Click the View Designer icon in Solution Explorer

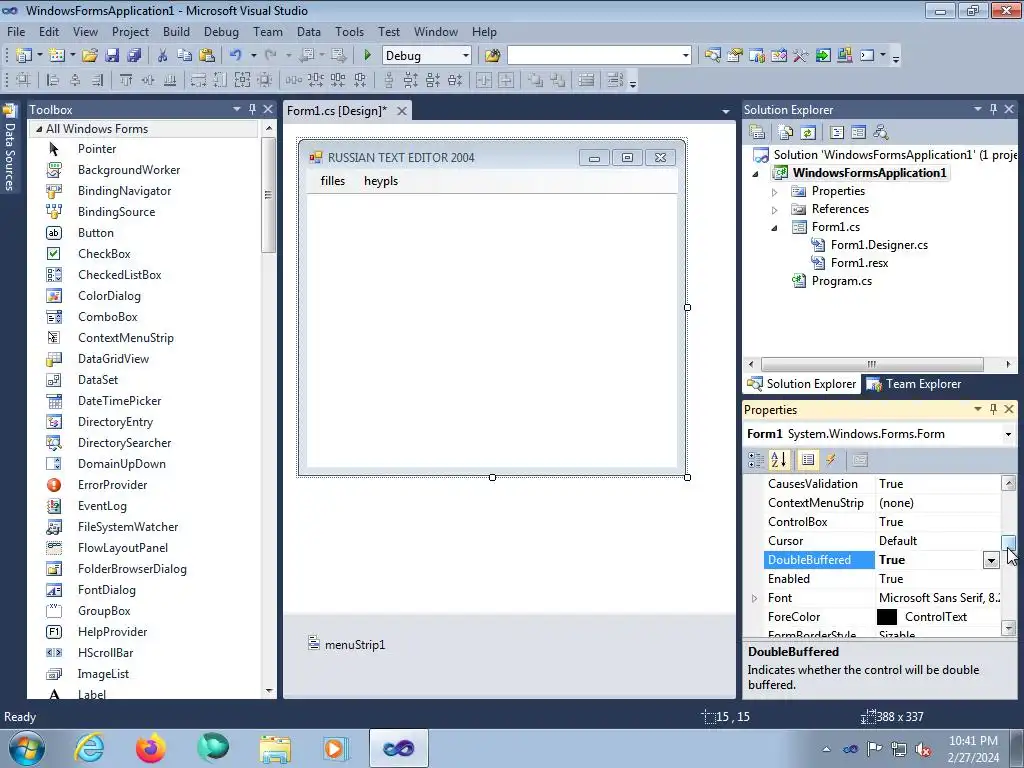[859, 133]
